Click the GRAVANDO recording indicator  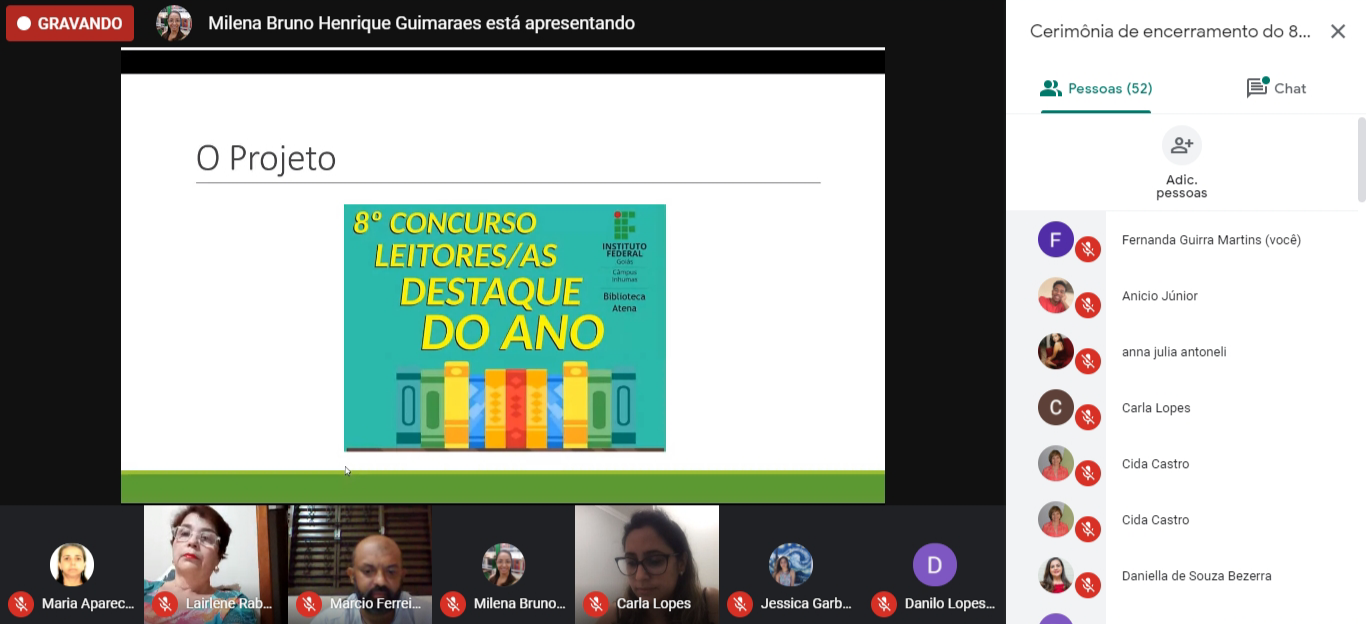69,23
